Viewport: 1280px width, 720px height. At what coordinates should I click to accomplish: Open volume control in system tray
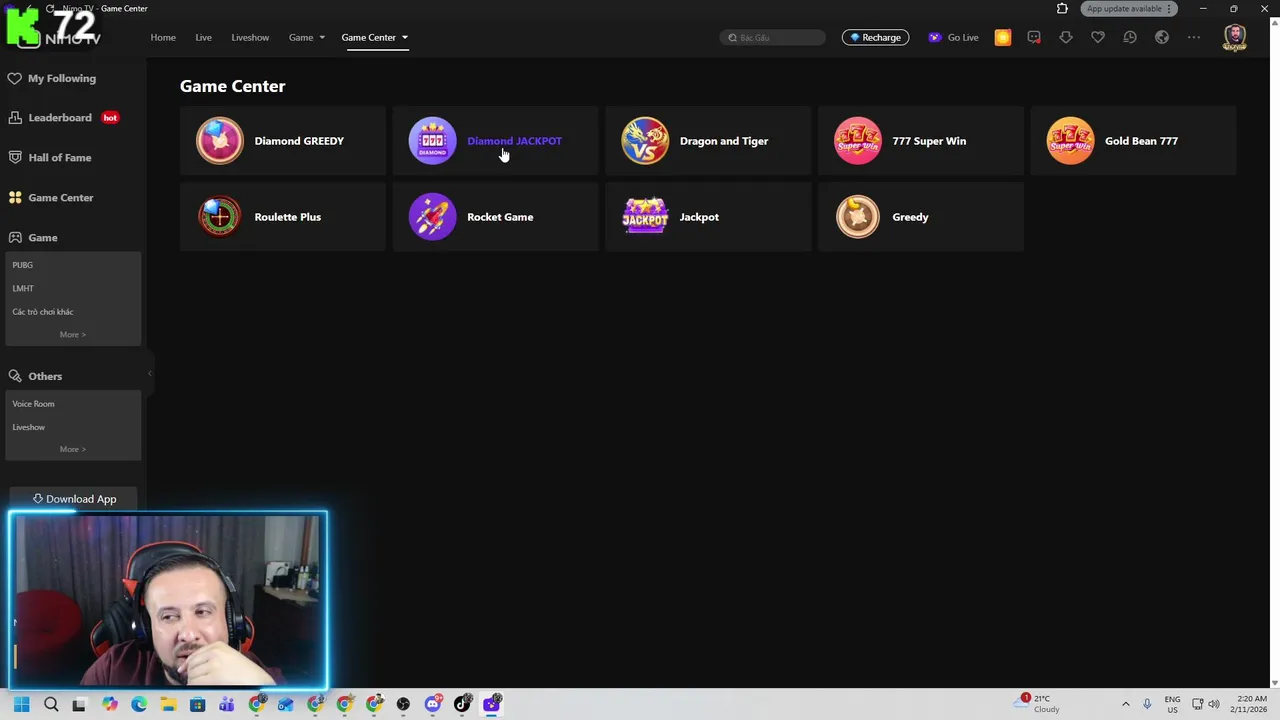1213,704
